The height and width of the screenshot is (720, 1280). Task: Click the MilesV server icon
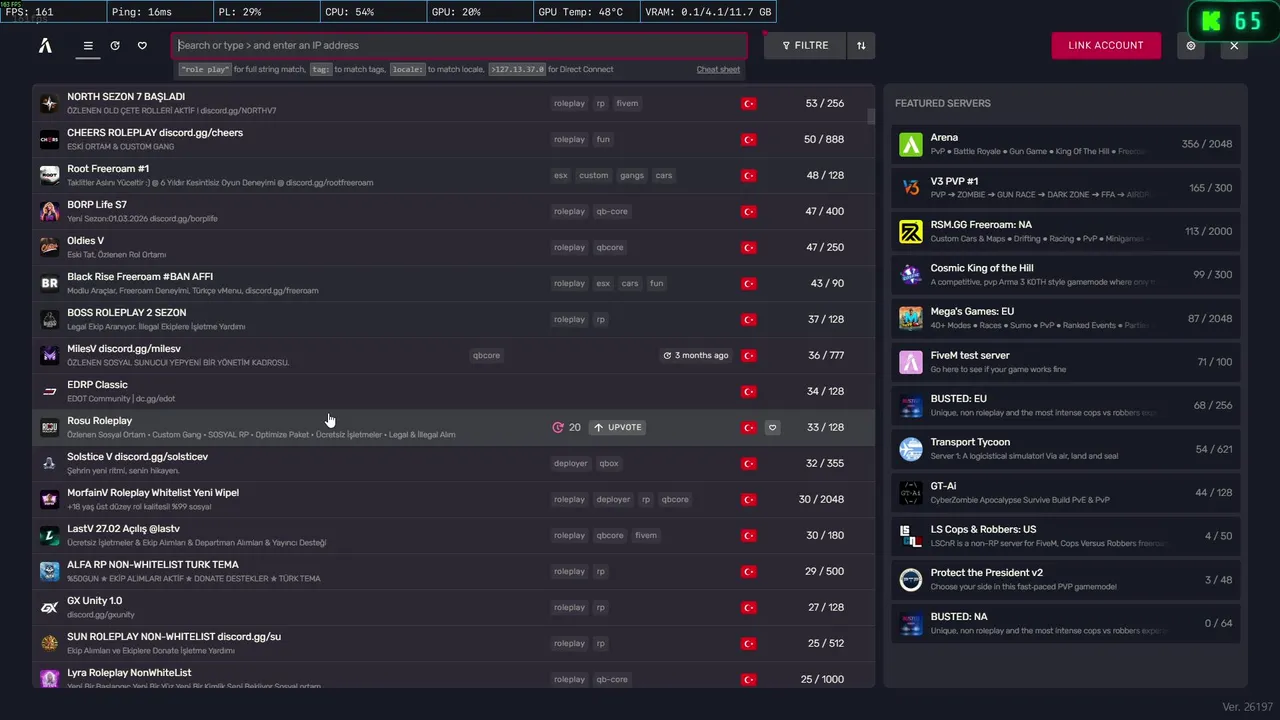tap(49, 355)
